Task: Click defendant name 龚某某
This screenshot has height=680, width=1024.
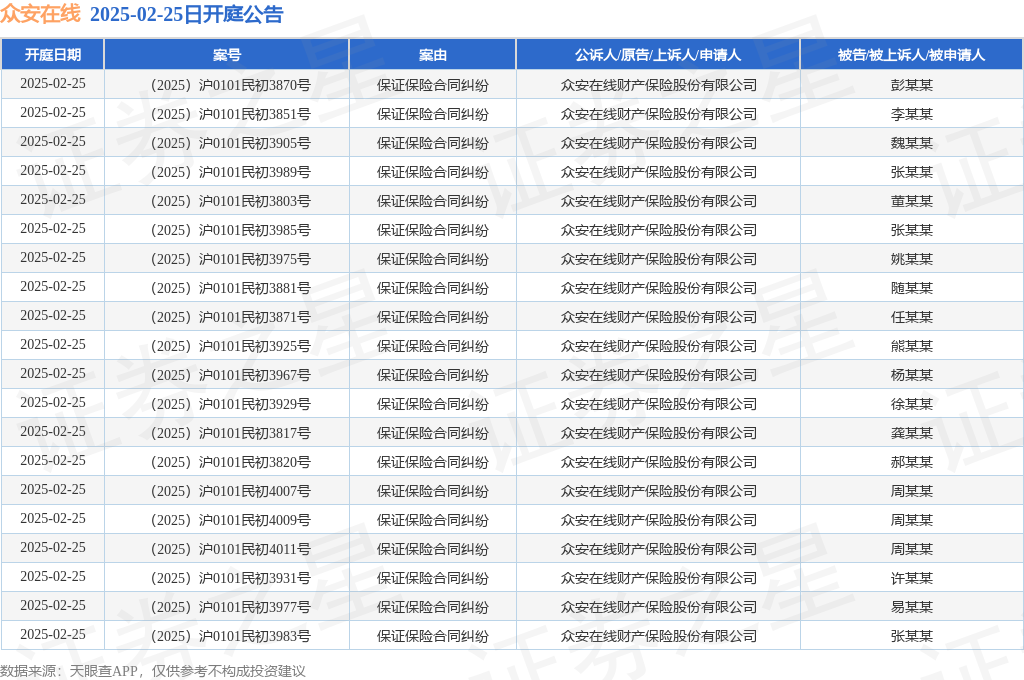Action: 912,433
